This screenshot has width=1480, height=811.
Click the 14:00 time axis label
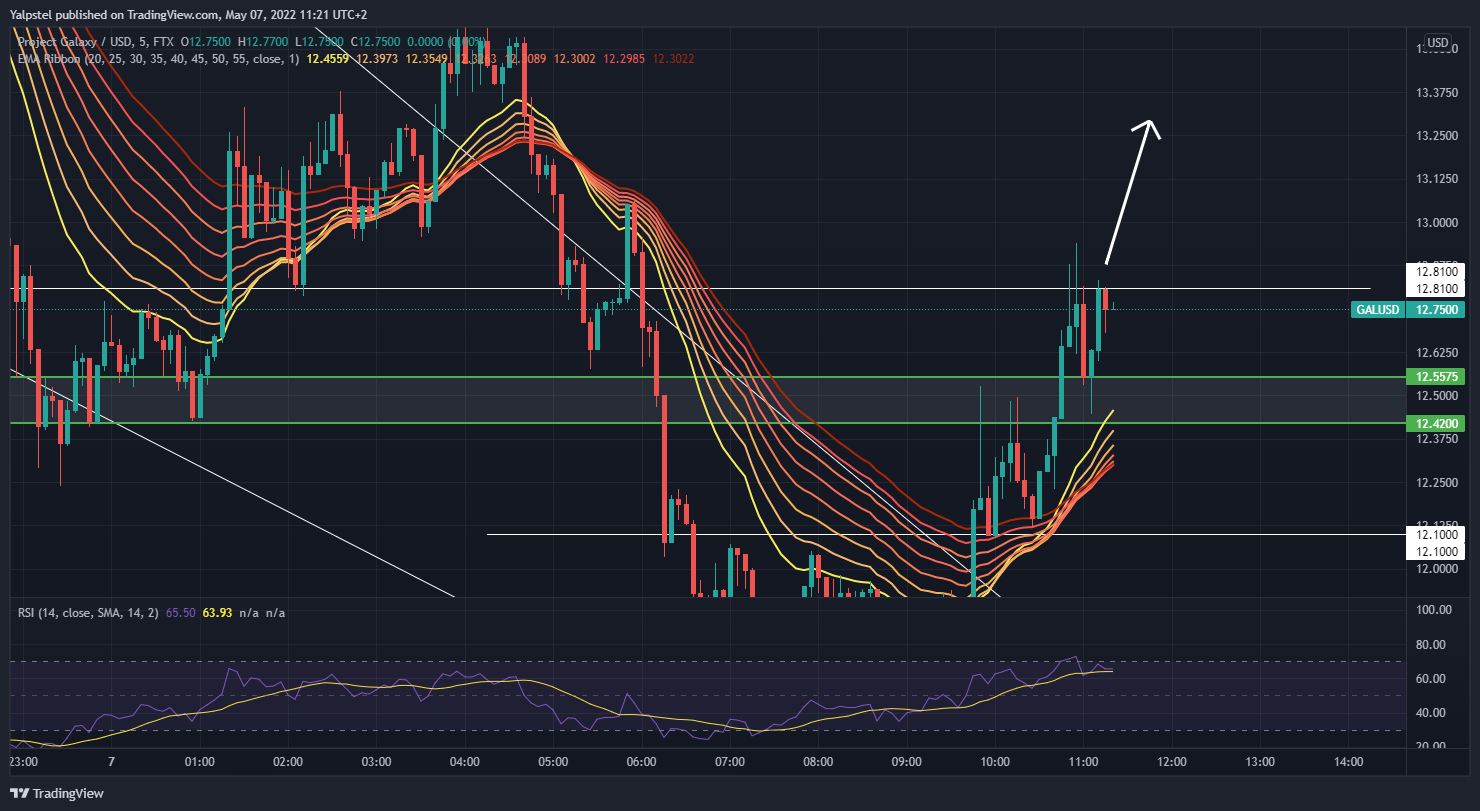[x=1348, y=762]
